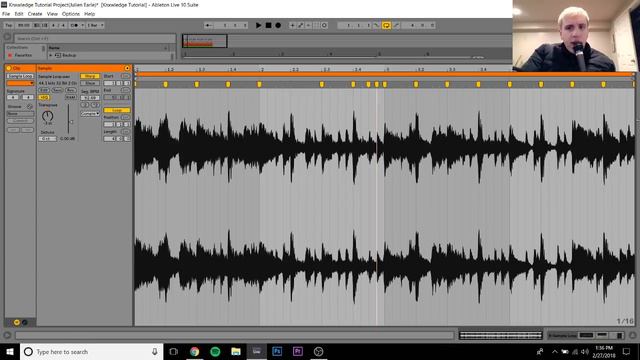Arm the Arrangement Record button
The height and width of the screenshot is (360, 640).
point(278,25)
